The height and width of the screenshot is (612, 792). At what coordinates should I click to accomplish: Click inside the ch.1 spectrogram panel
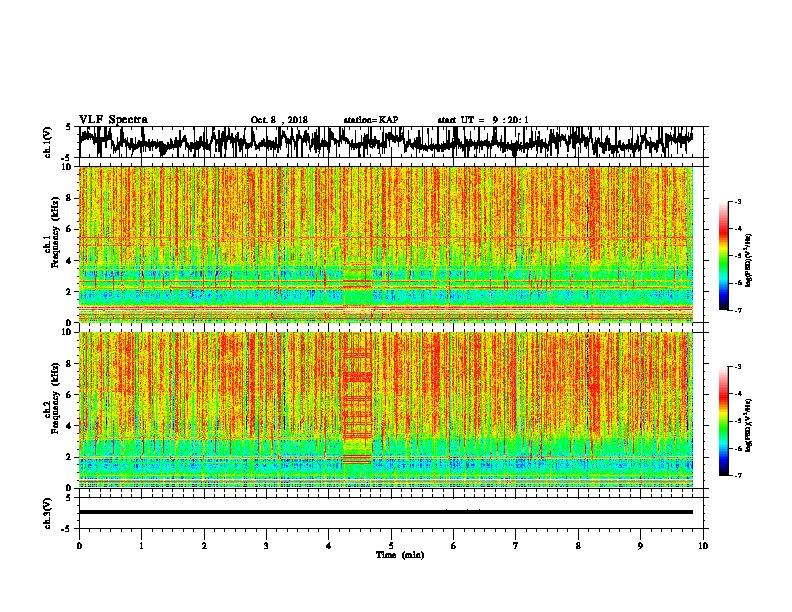click(386, 244)
